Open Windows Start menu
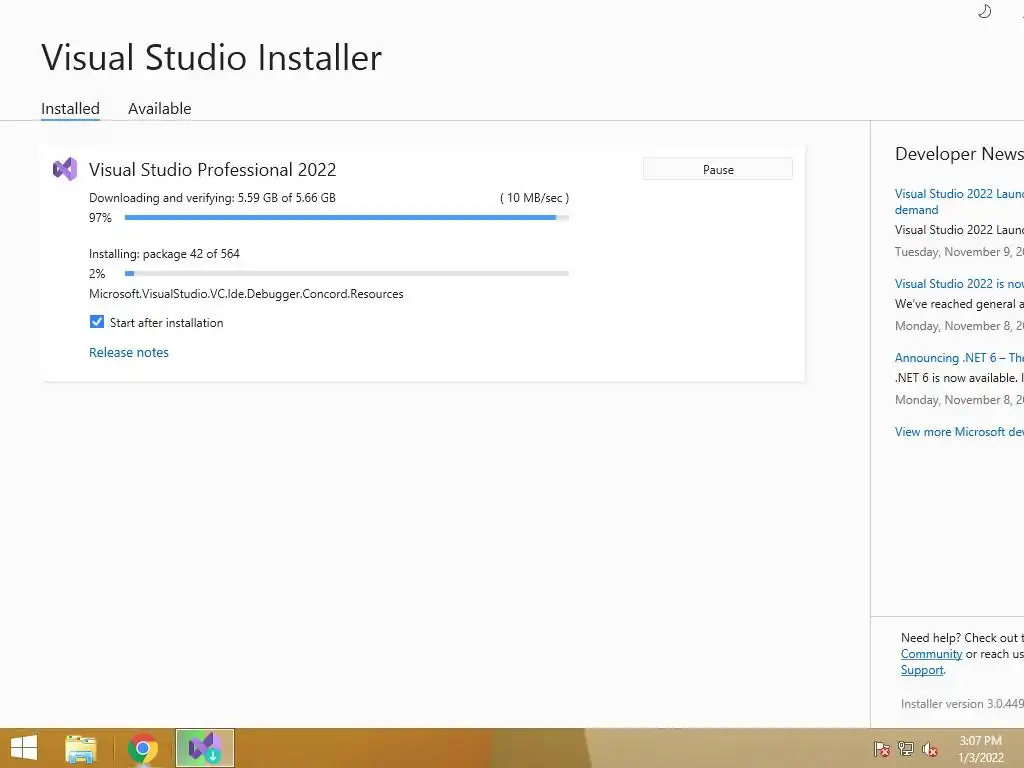The height and width of the screenshot is (768, 1024). click(x=24, y=748)
